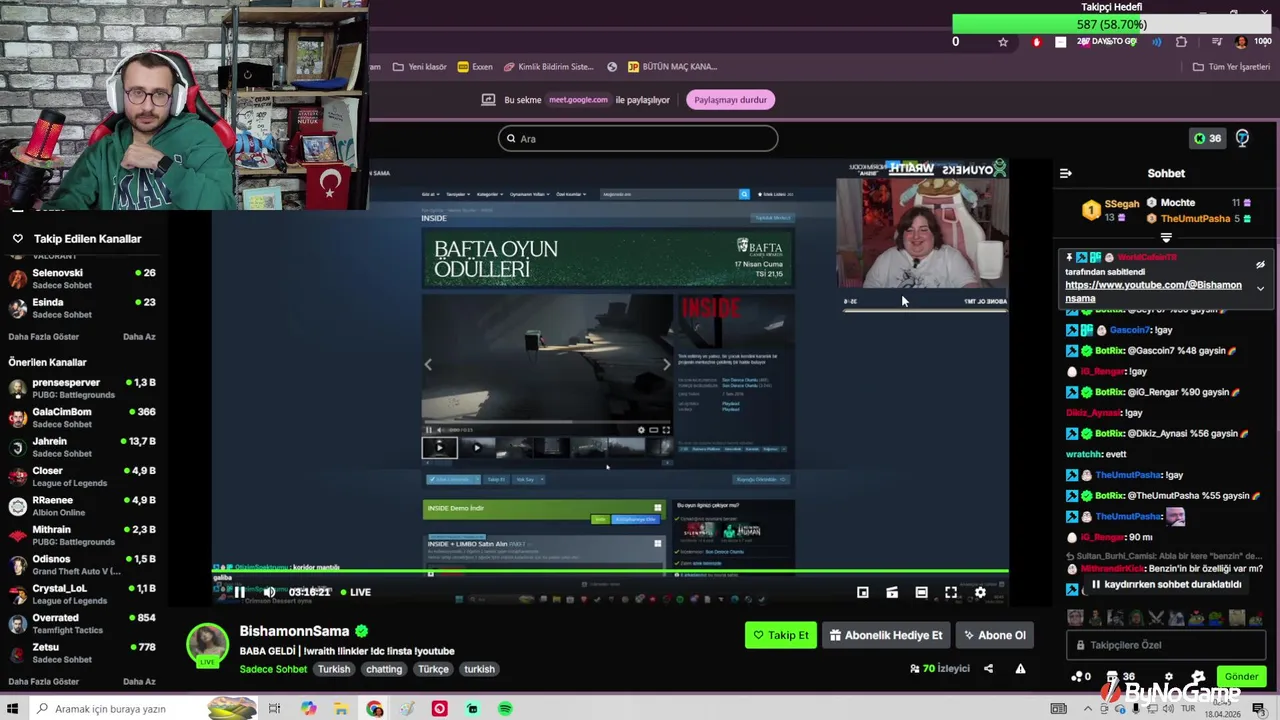
Task: Expand the pinned message chevron
Action: click(x=1260, y=288)
